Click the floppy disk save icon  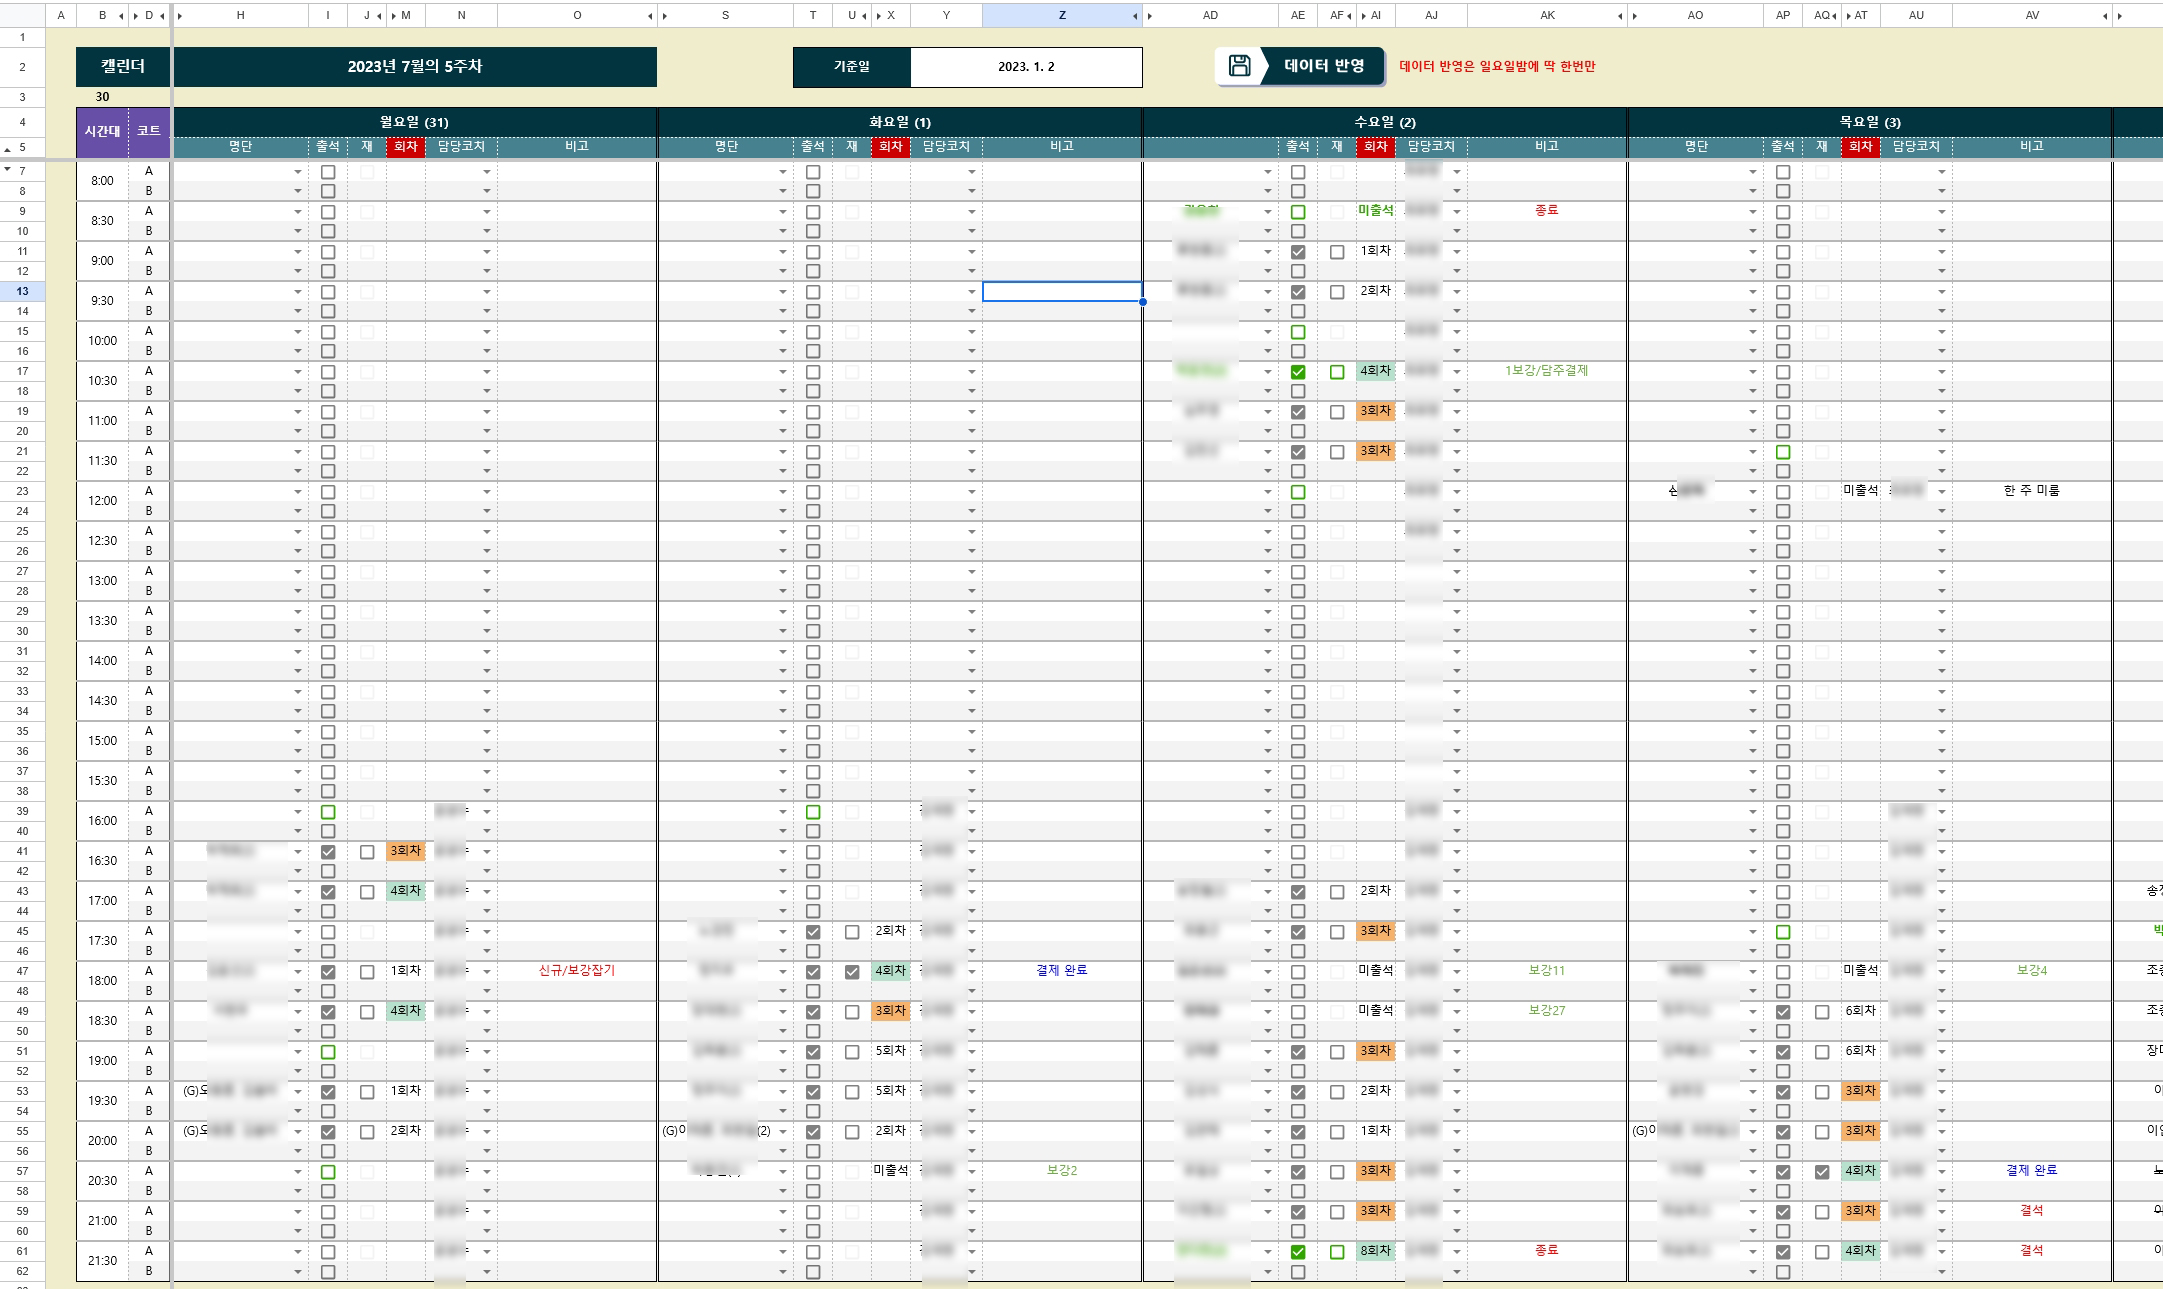coord(1239,66)
